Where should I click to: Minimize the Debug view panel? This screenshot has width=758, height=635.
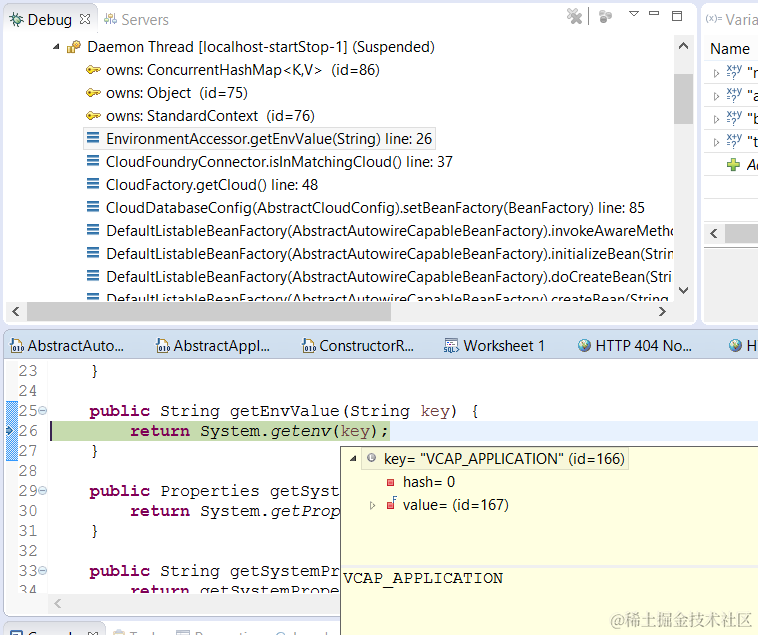point(654,14)
